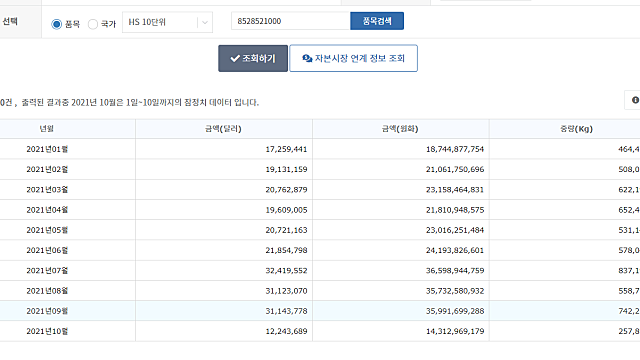Select row 2021년05월

pyautogui.click(x=320, y=230)
